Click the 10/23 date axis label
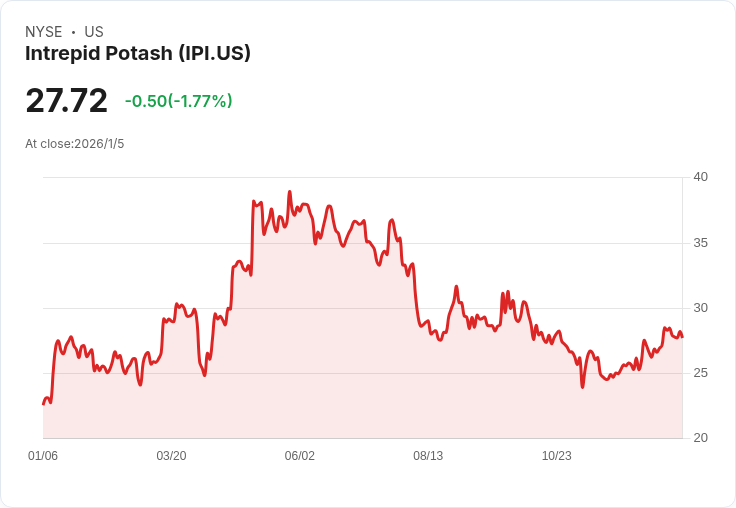Viewport: 736px width, 508px height. coord(556,456)
